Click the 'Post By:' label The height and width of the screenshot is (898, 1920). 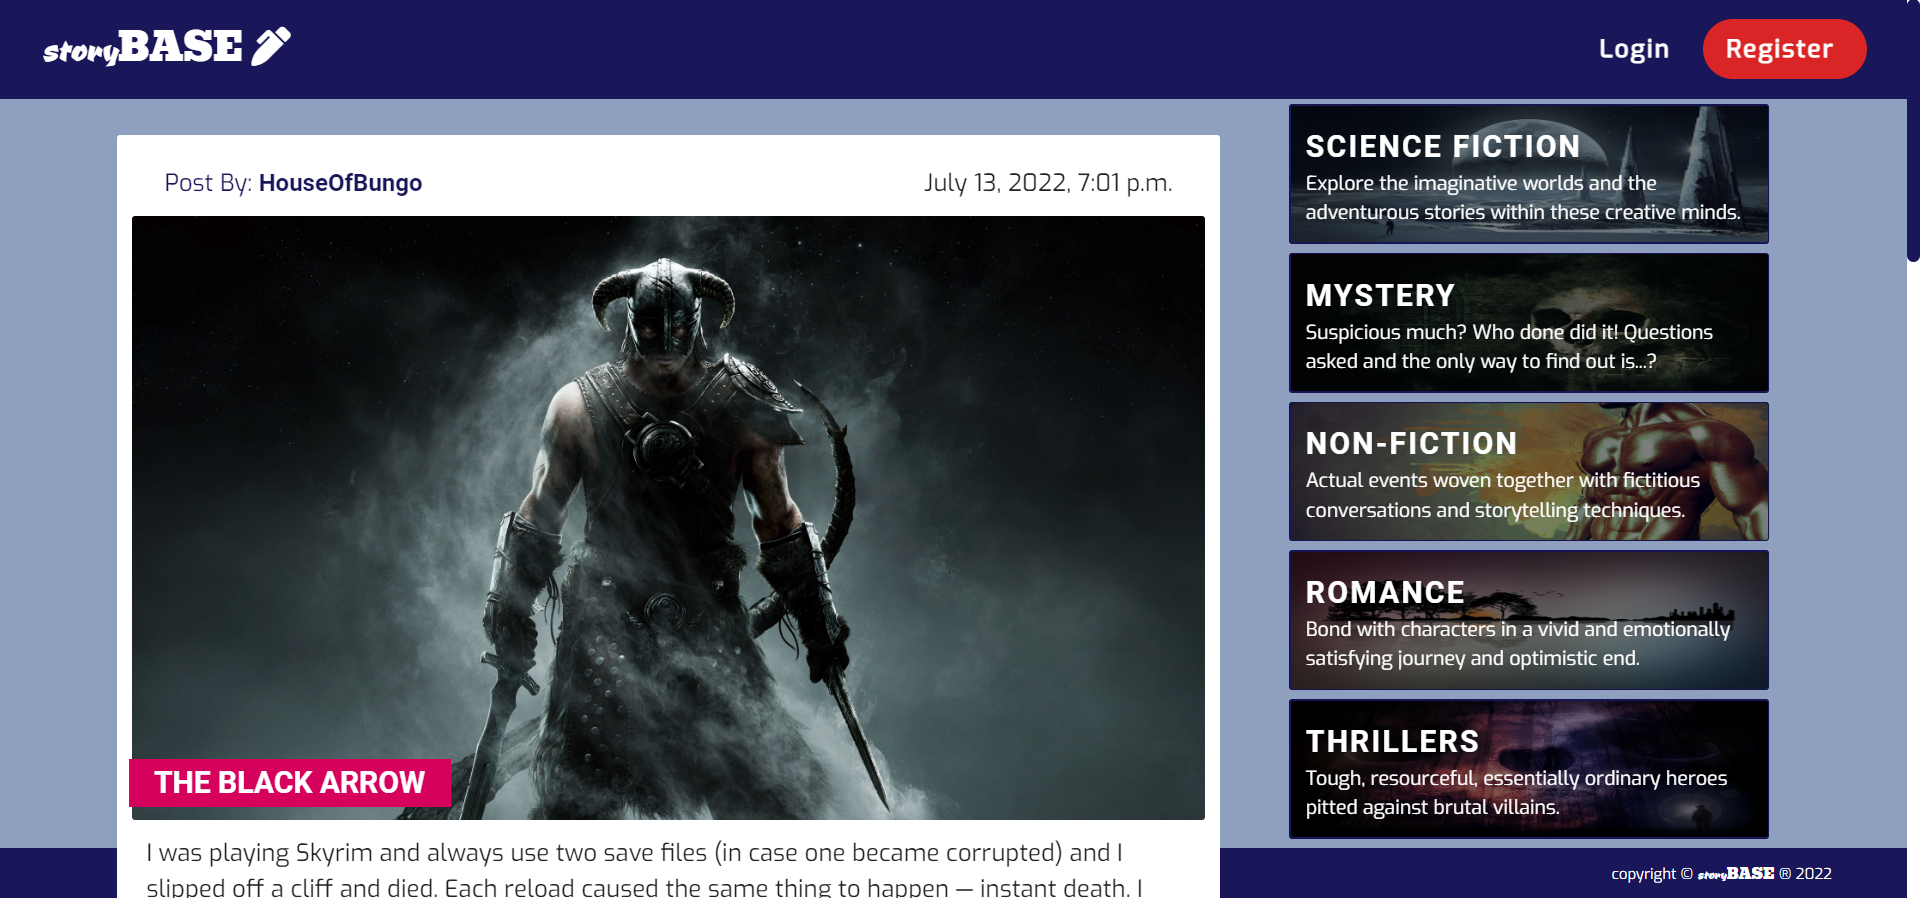point(208,183)
